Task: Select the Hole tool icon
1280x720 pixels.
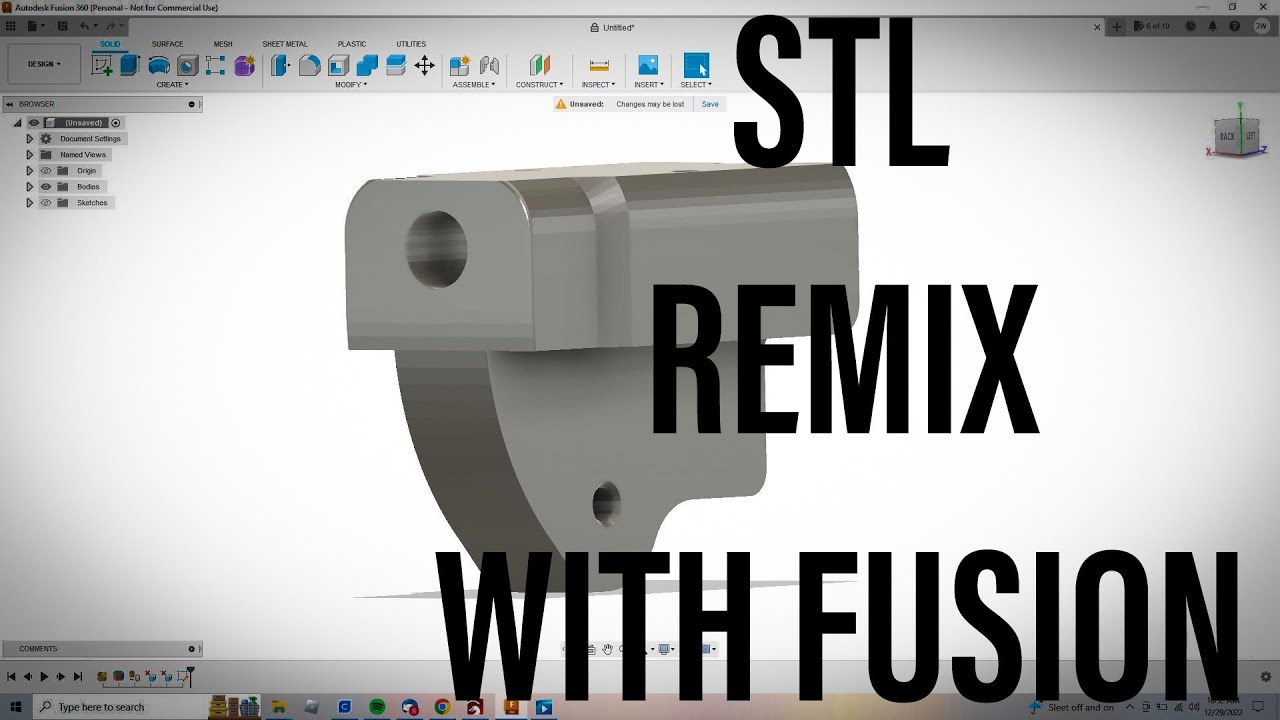Action: 187,66
